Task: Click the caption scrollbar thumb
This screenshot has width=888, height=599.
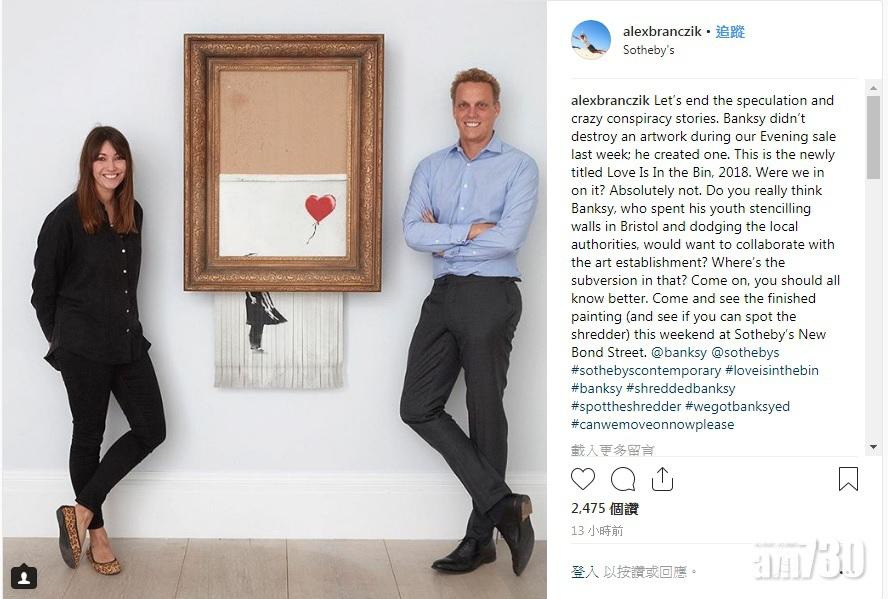Action: tap(873, 138)
